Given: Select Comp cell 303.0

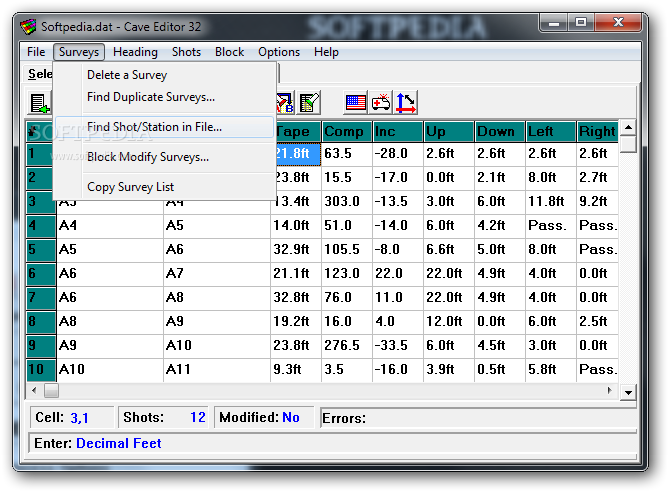Looking at the screenshot, I should point(347,201).
